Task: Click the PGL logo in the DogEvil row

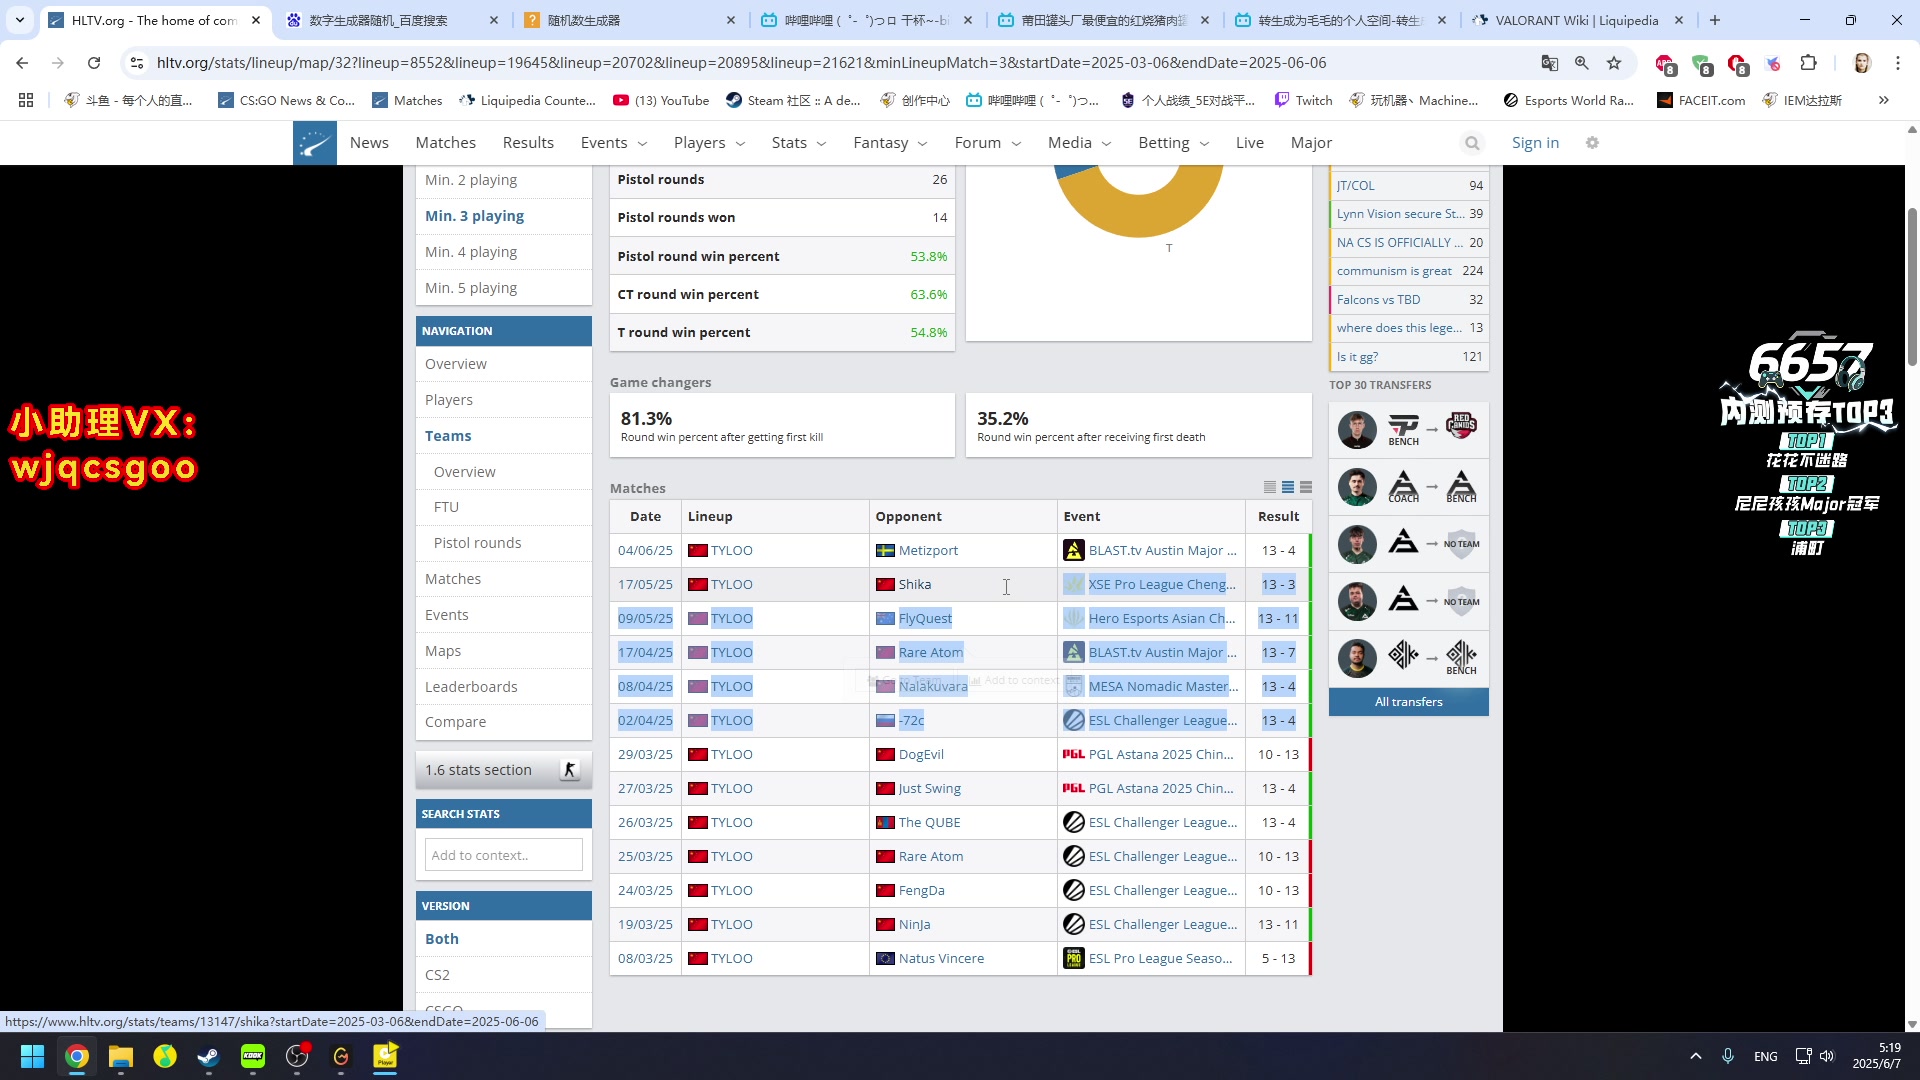Action: (x=1073, y=754)
